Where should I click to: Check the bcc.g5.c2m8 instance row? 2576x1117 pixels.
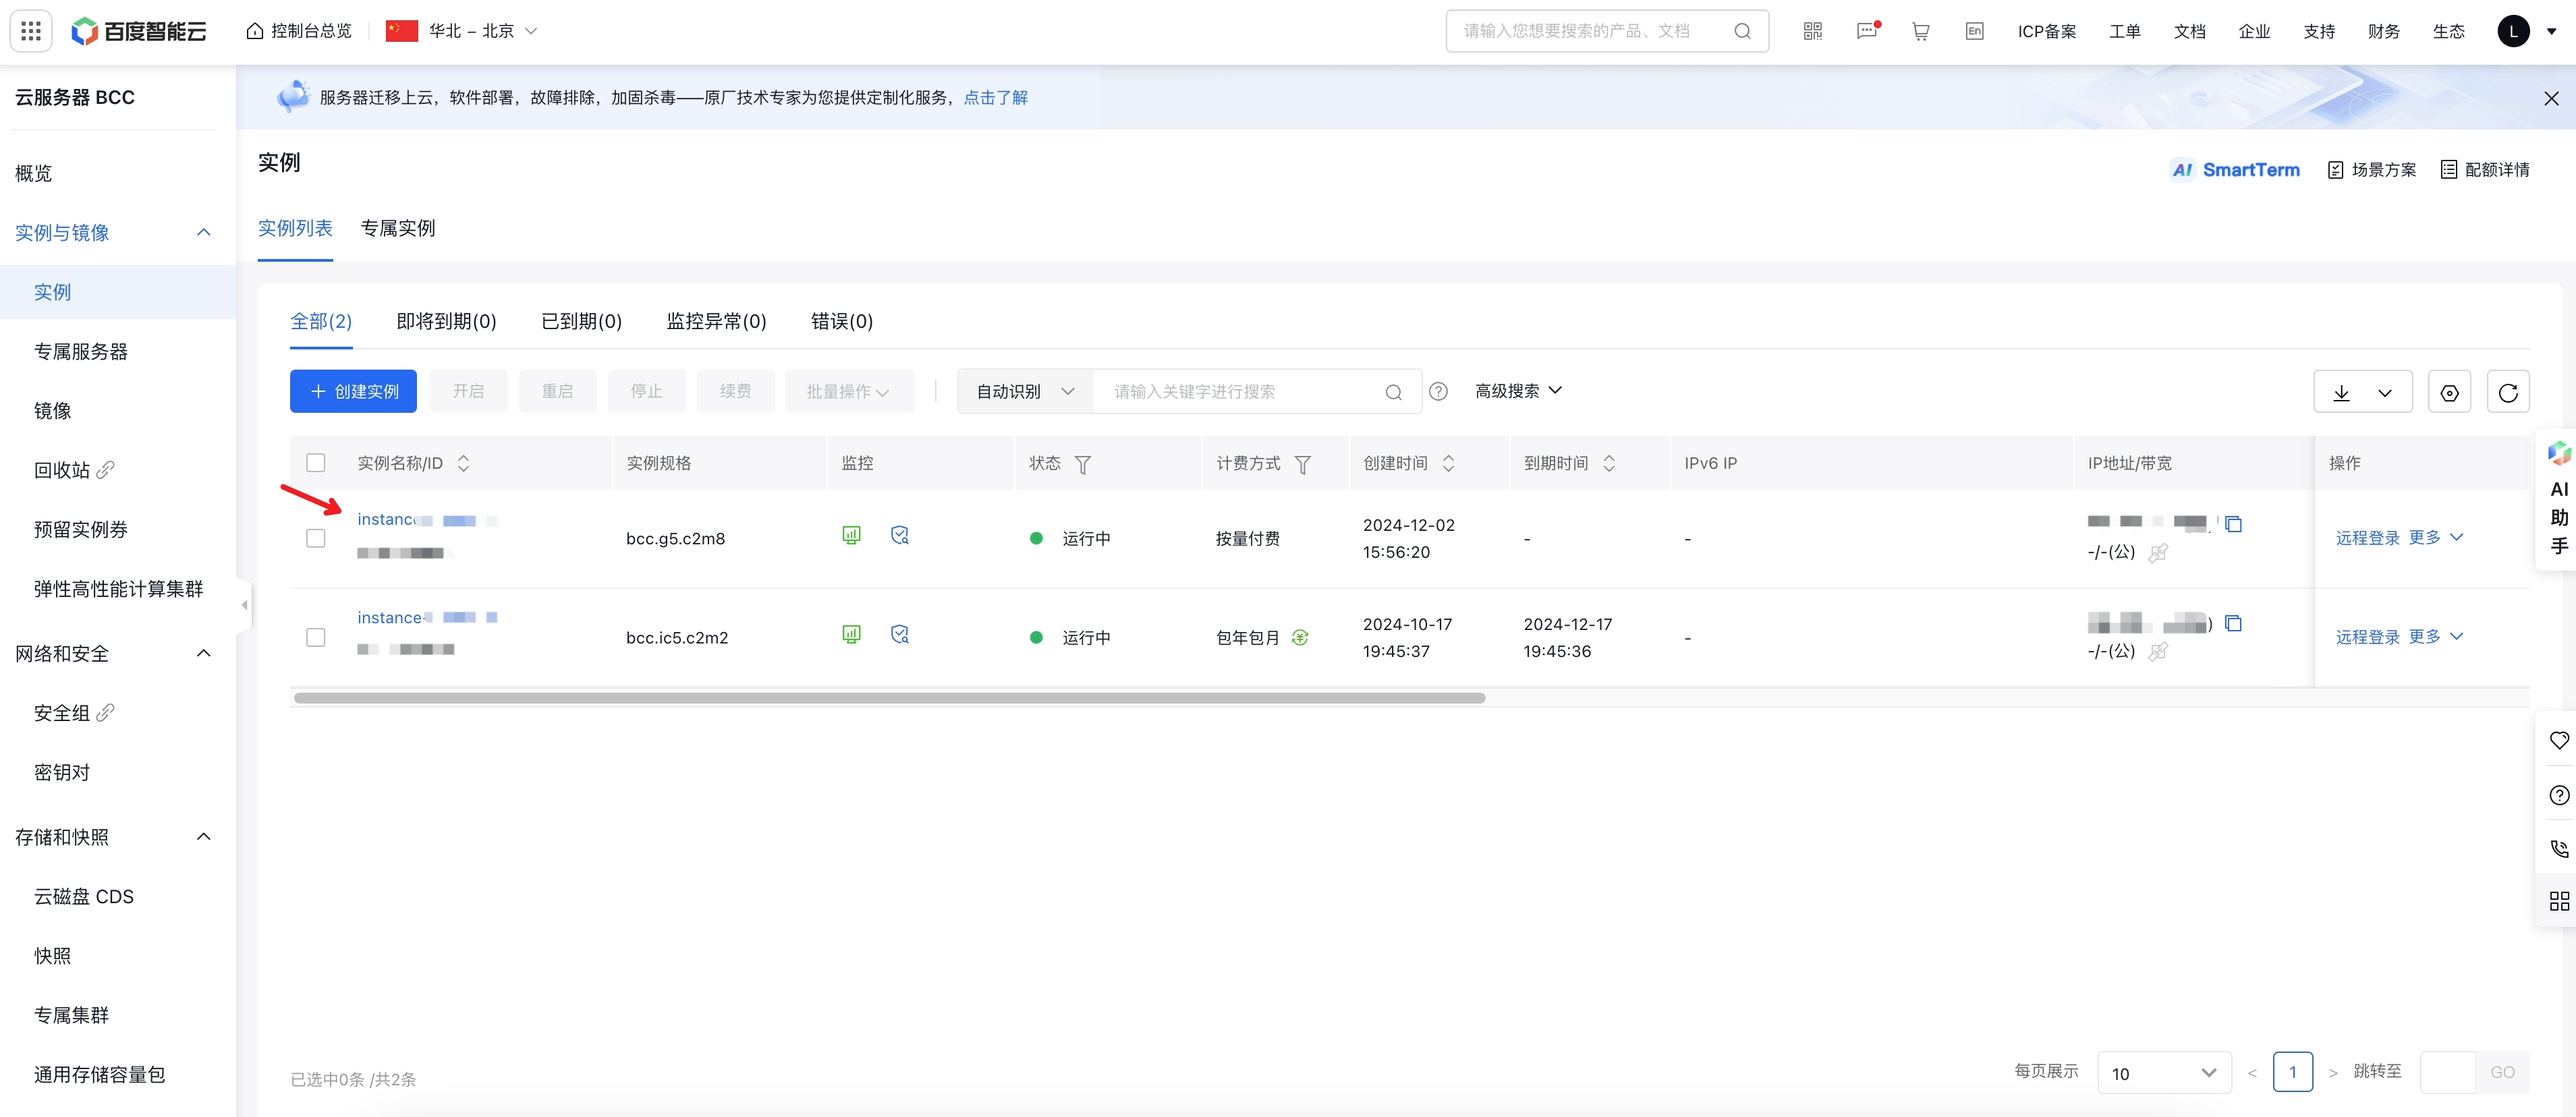click(x=316, y=538)
